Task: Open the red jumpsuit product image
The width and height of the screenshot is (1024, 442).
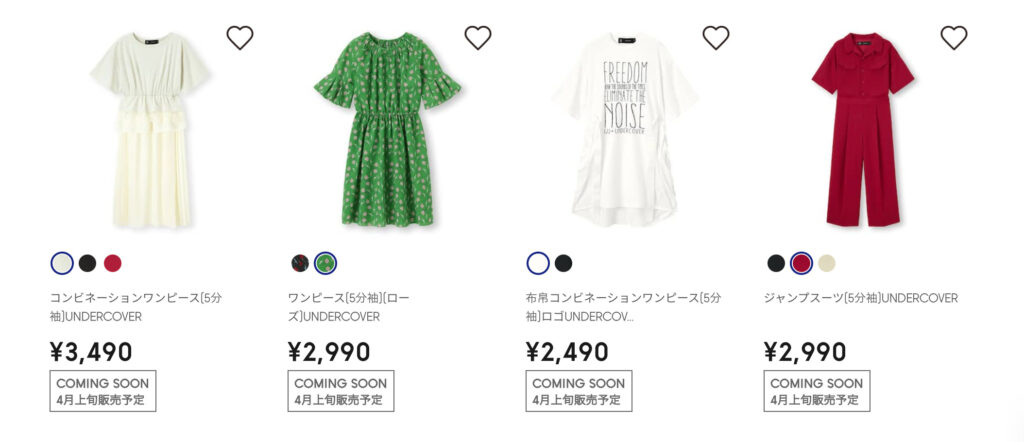Action: (x=863, y=129)
